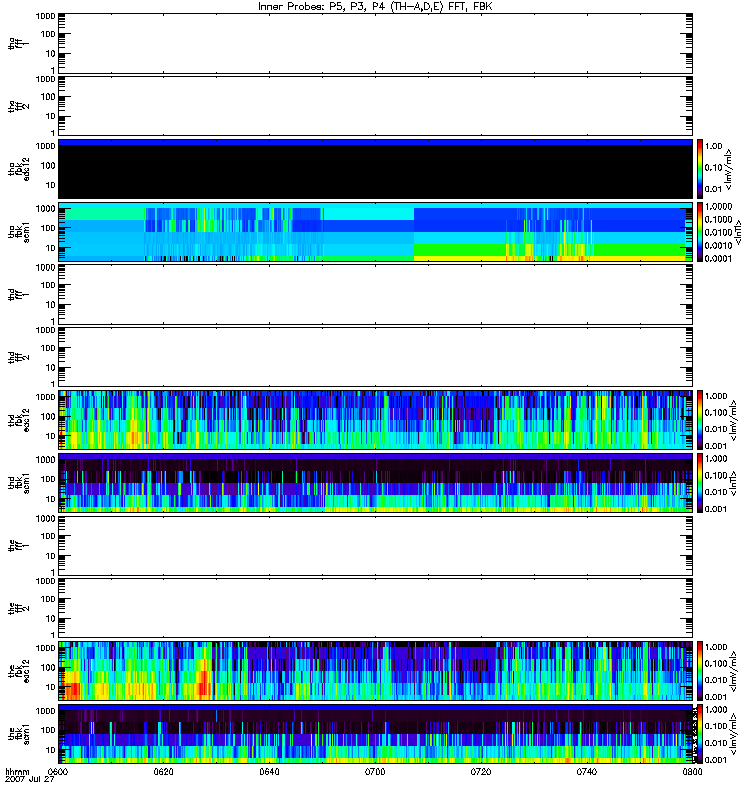Click the '0.0001' color bar value
Image resolution: width=750 pixels, height=800 pixels.
coord(718,259)
